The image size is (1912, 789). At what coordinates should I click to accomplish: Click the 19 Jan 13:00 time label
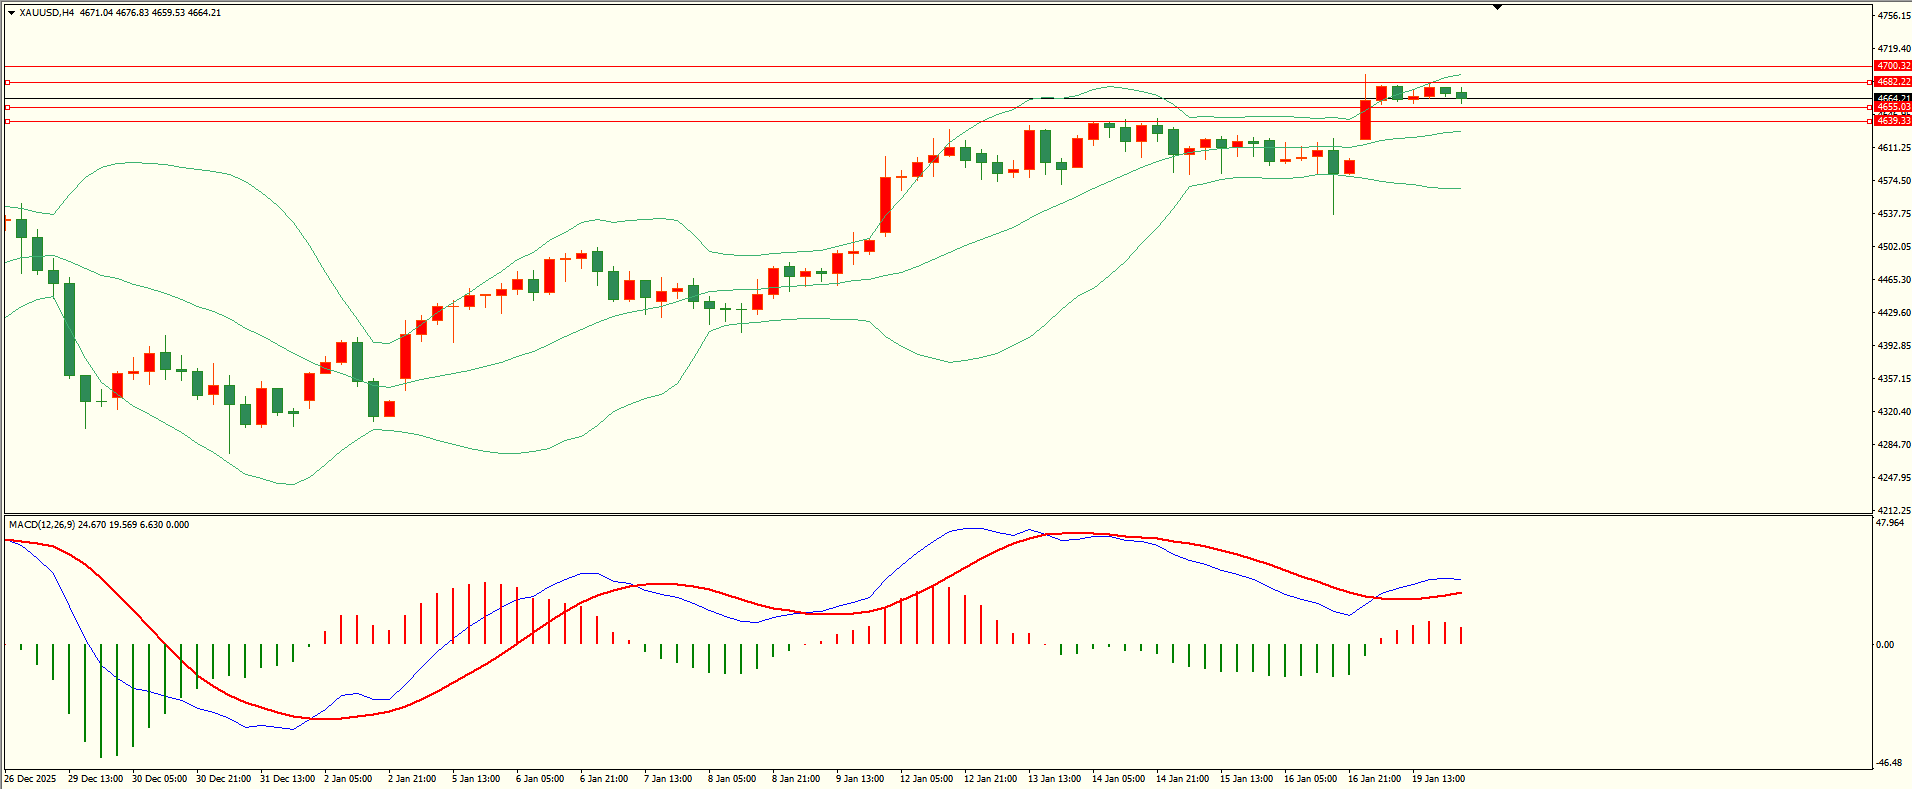coord(1438,779)
